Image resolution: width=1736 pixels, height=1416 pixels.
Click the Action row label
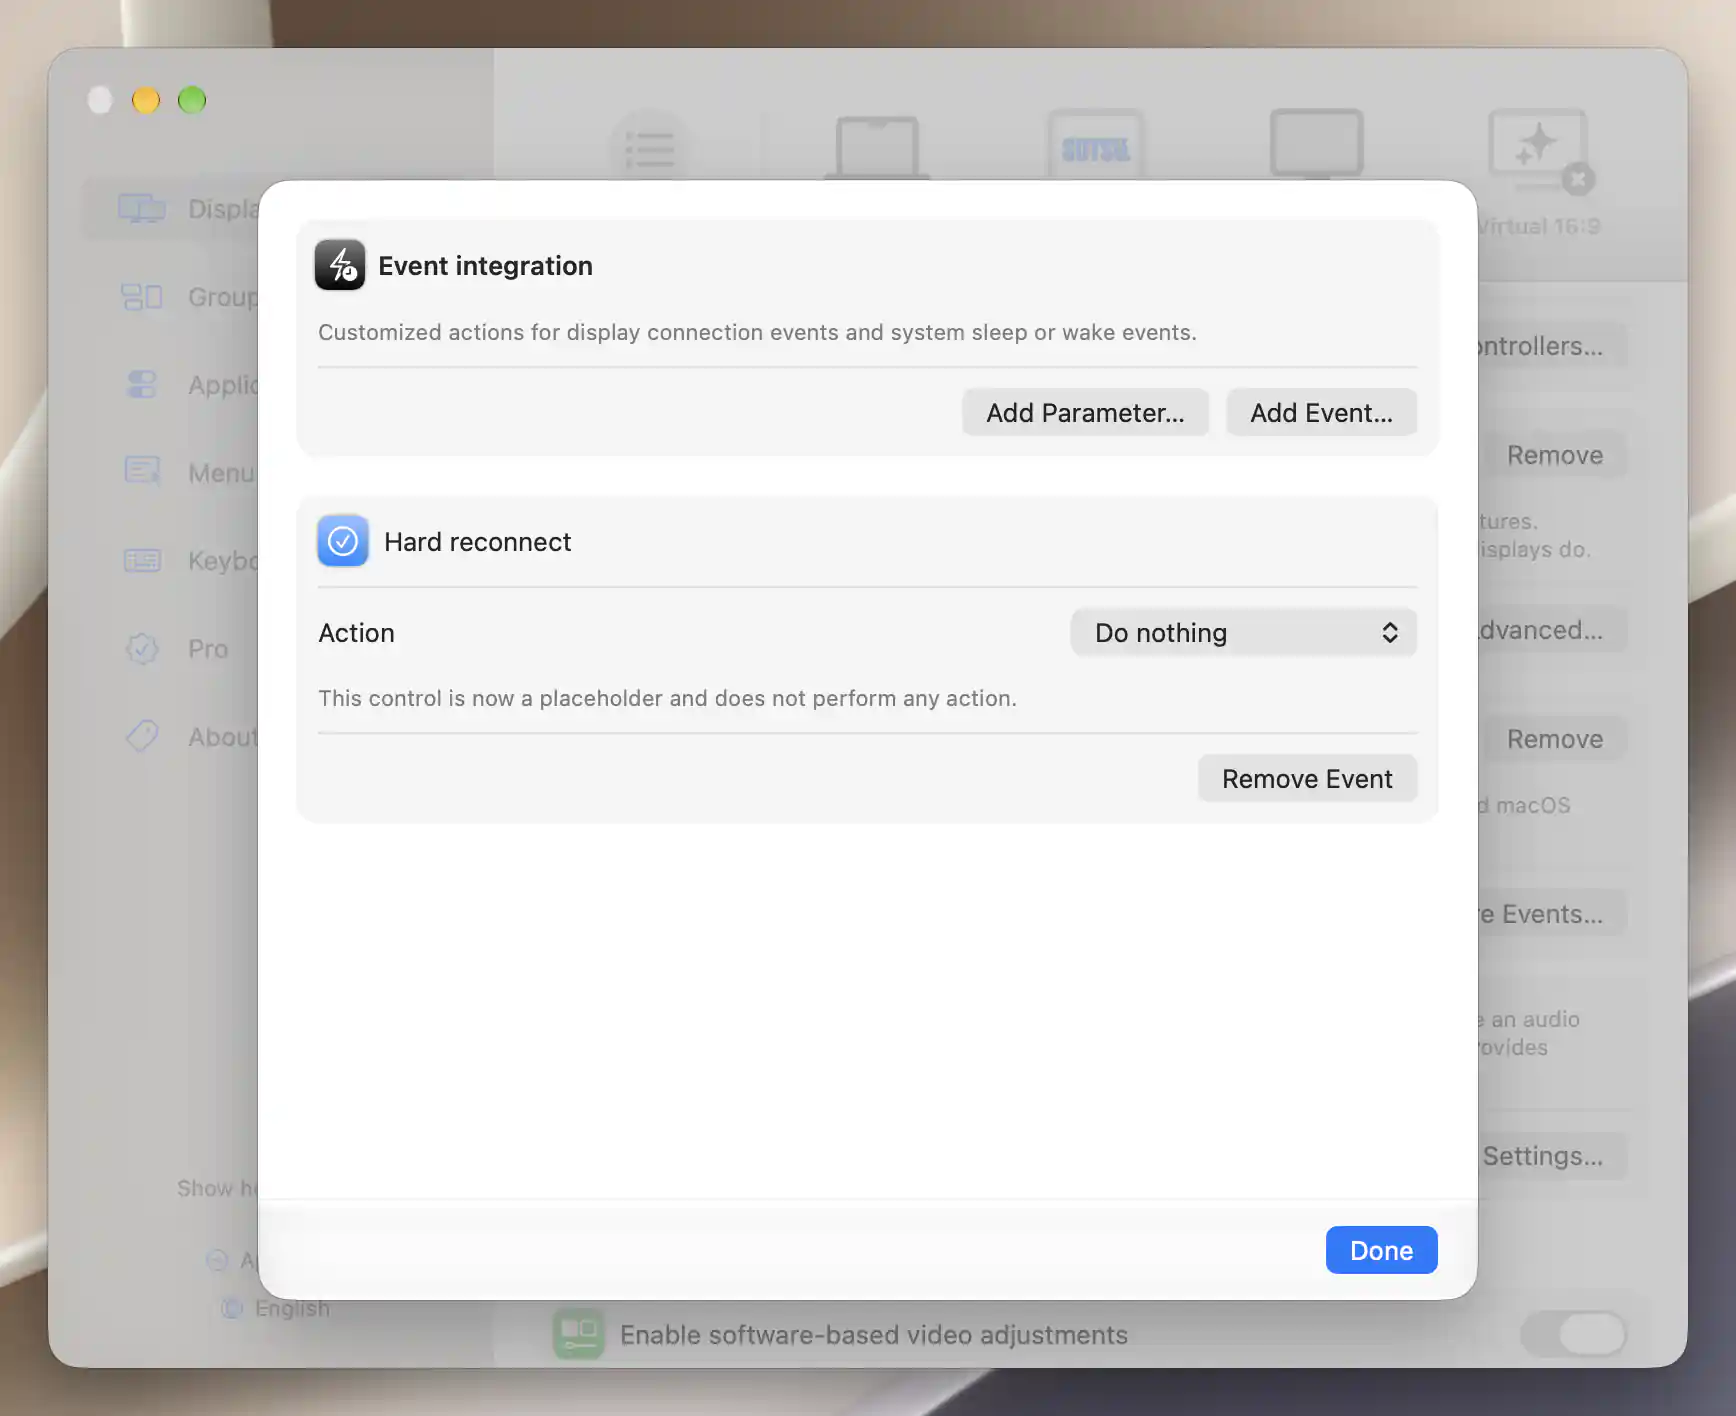(x=356, y=633)
